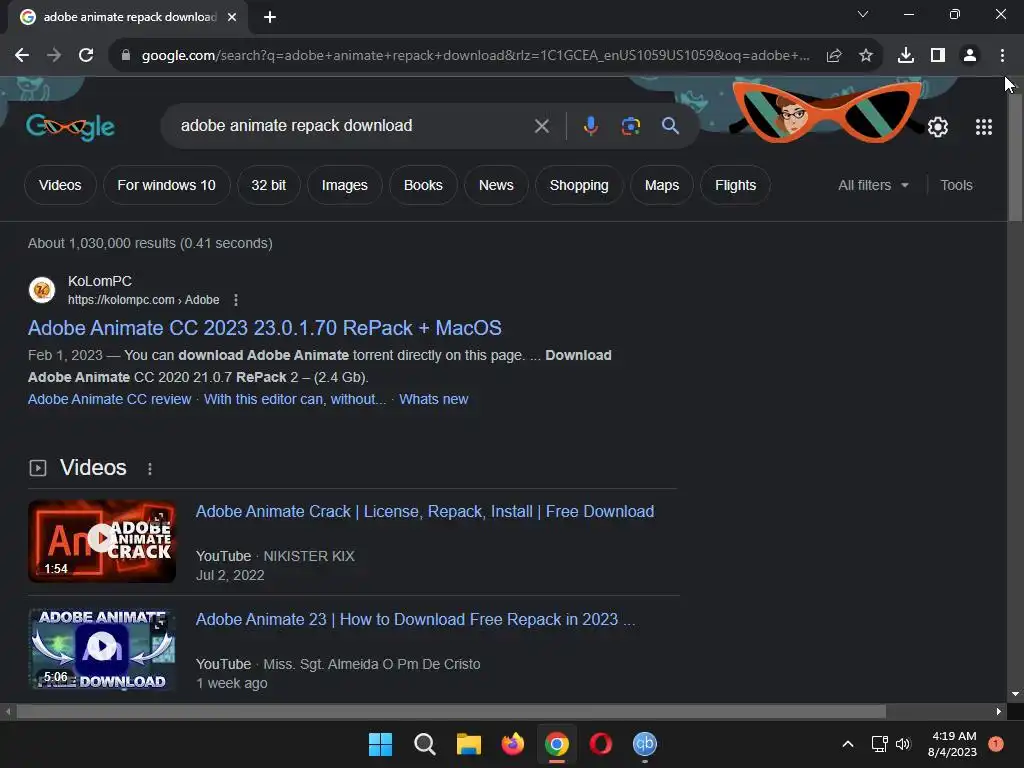Filter results by Videos
This screenshot has height=768, width=1024.
click(60, 185)
